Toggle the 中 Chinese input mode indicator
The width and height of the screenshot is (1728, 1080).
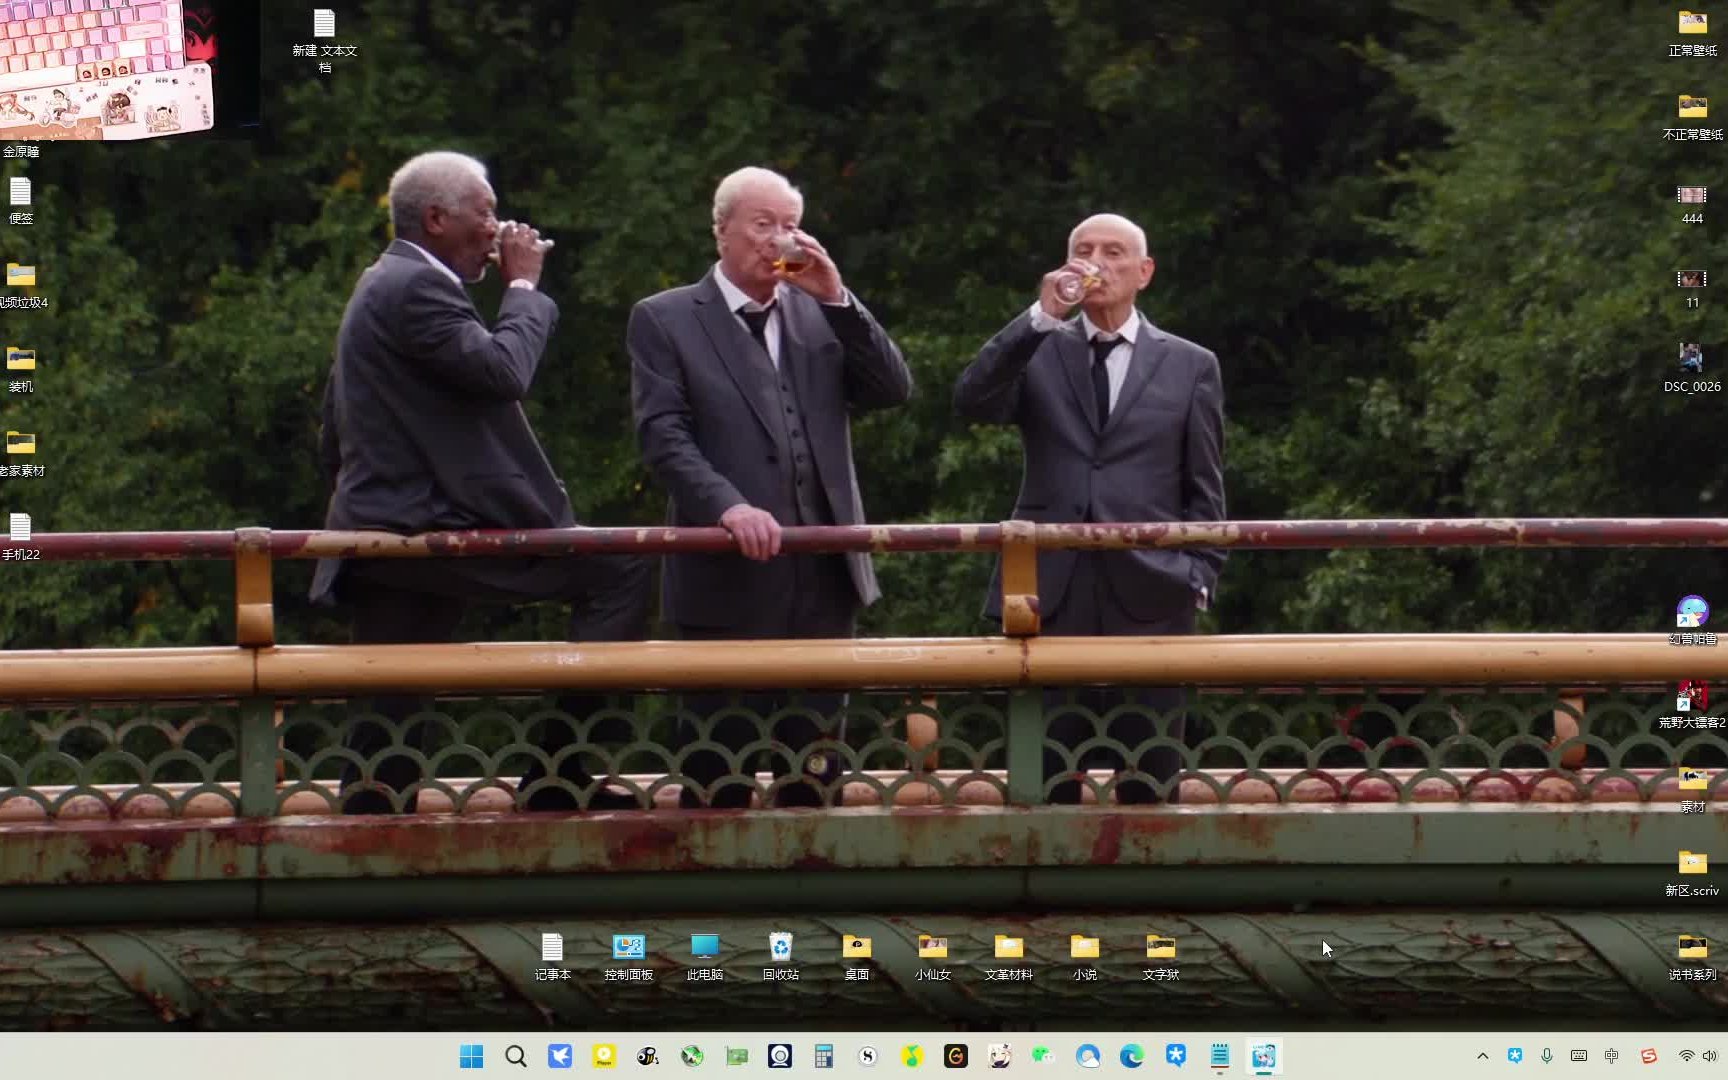point(1610,1056)
